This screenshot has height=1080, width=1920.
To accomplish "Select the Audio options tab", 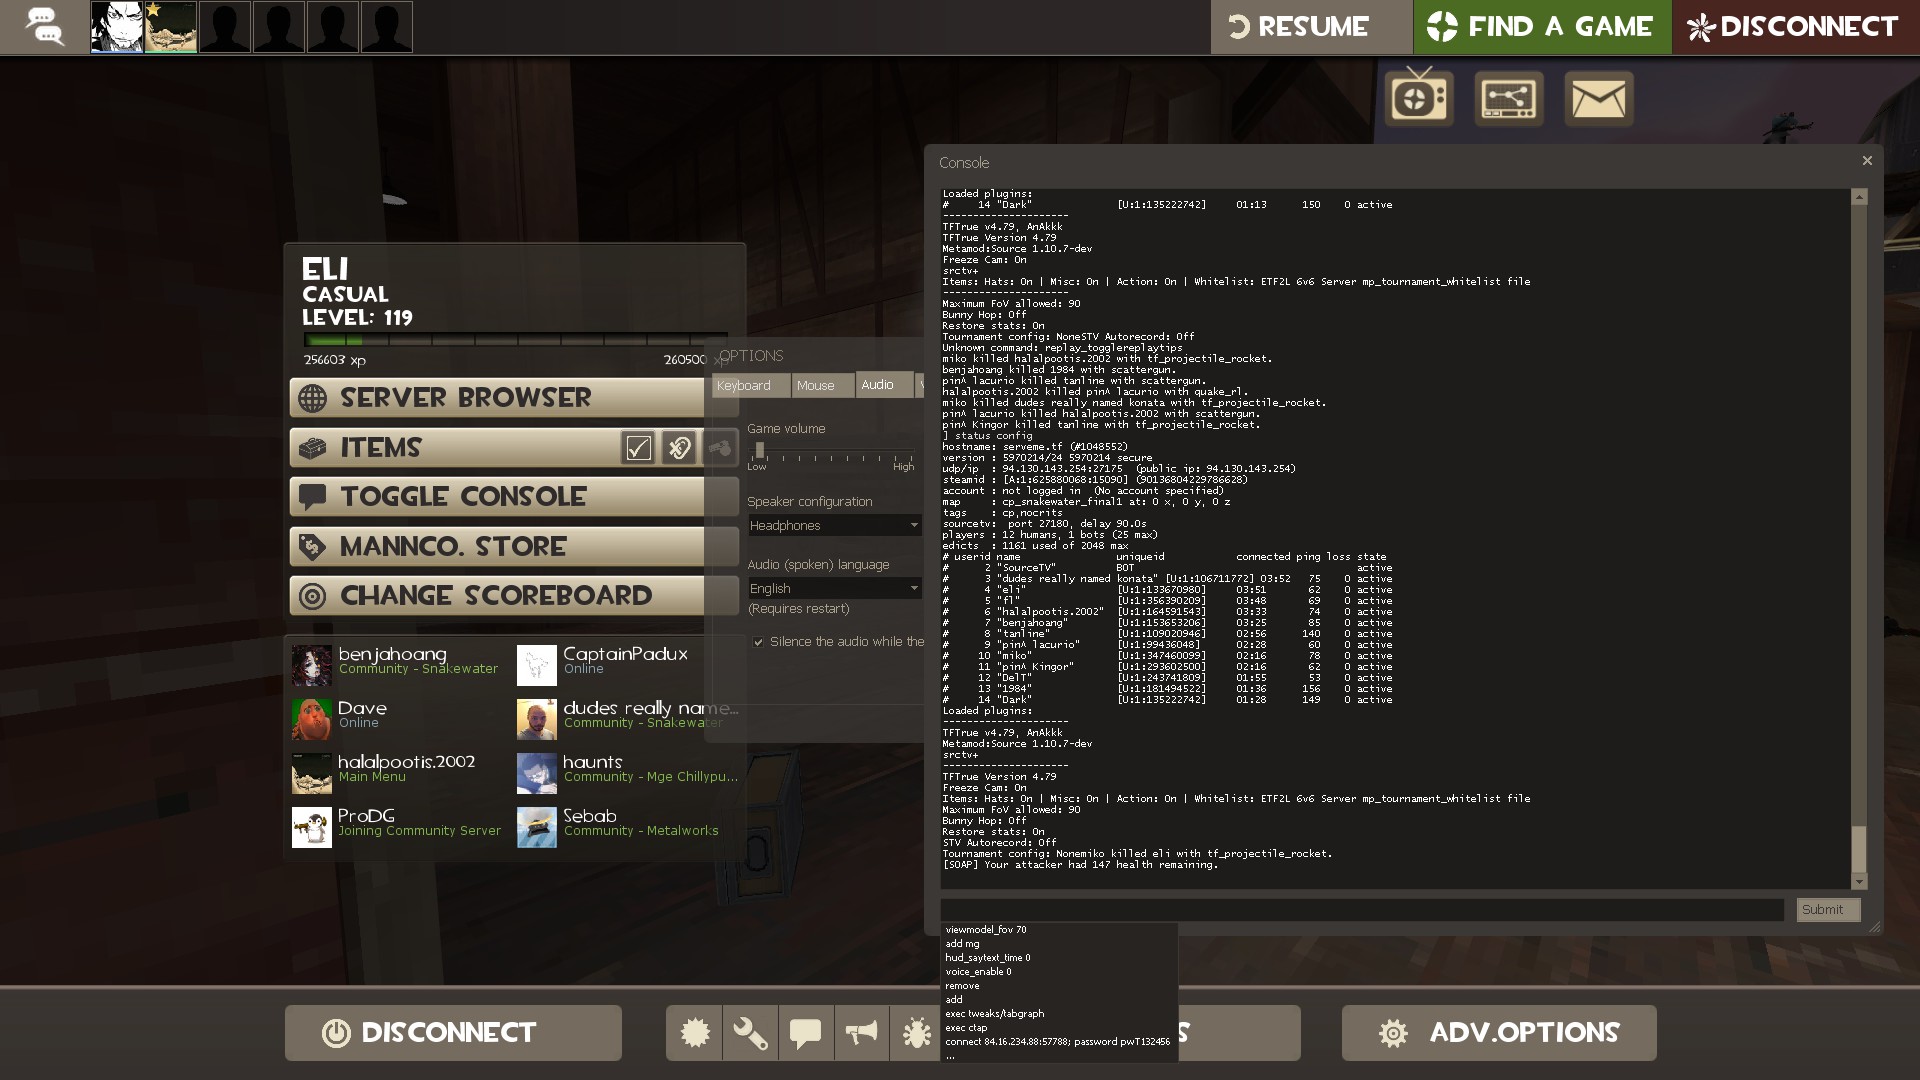I will point(884,384).
